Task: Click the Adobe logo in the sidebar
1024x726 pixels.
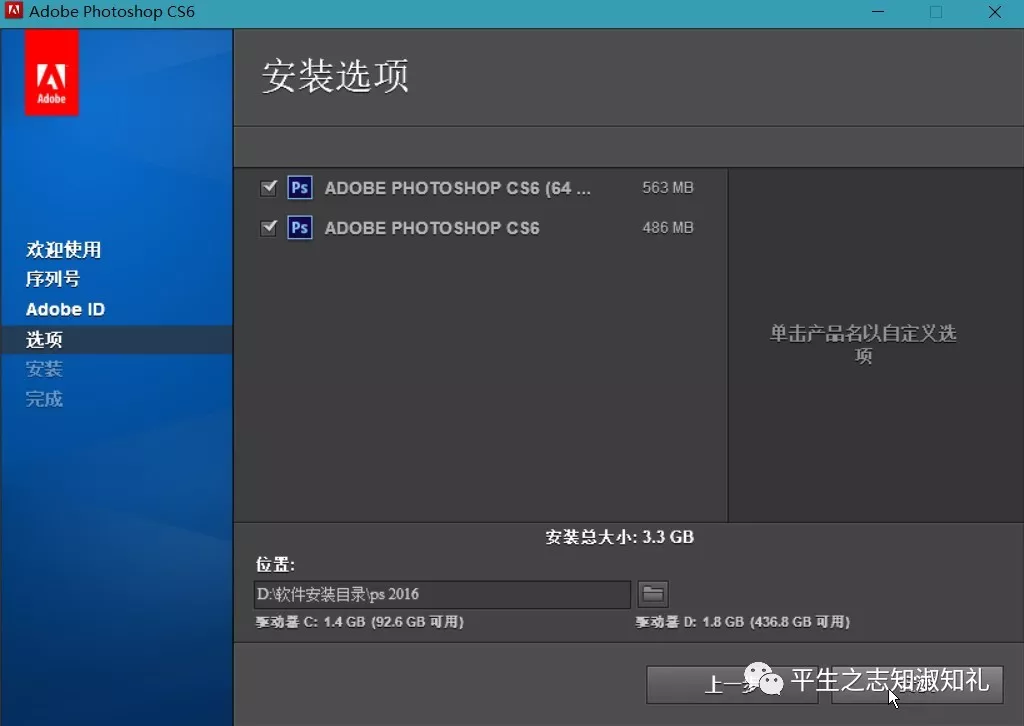Action: (x=52, y=72)
